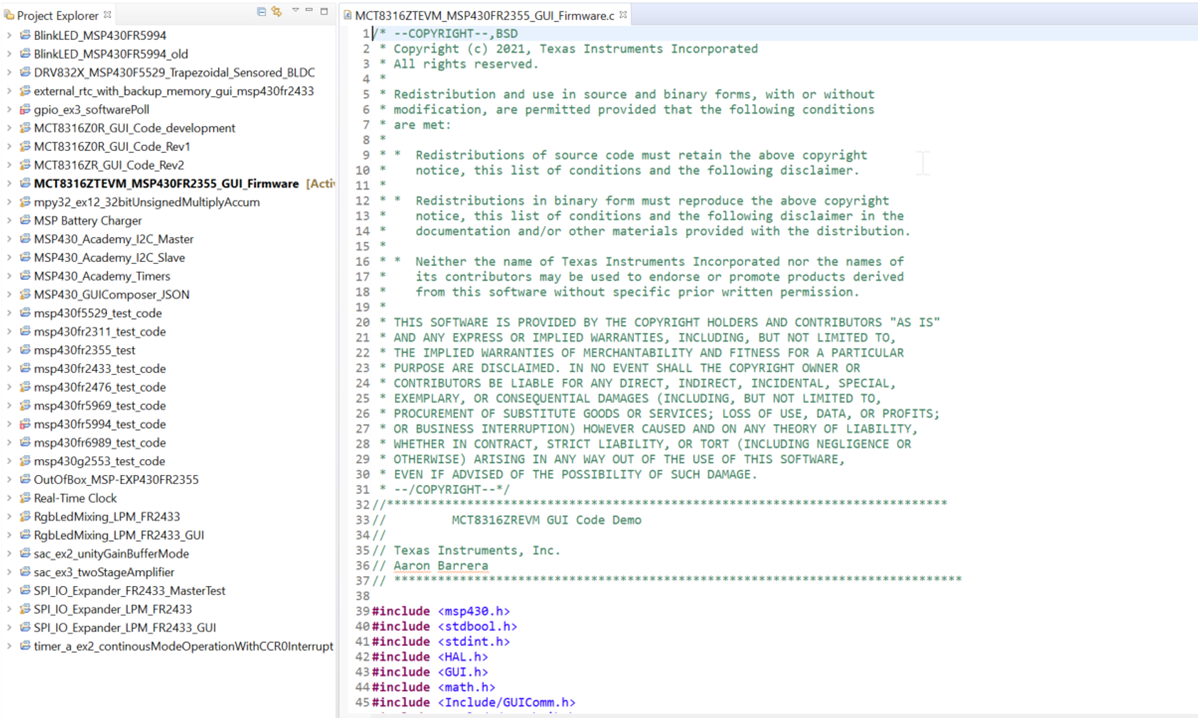1200x720 pixels.
Task: Switch to the Project Explorer tab
Action: coord(55,15)
